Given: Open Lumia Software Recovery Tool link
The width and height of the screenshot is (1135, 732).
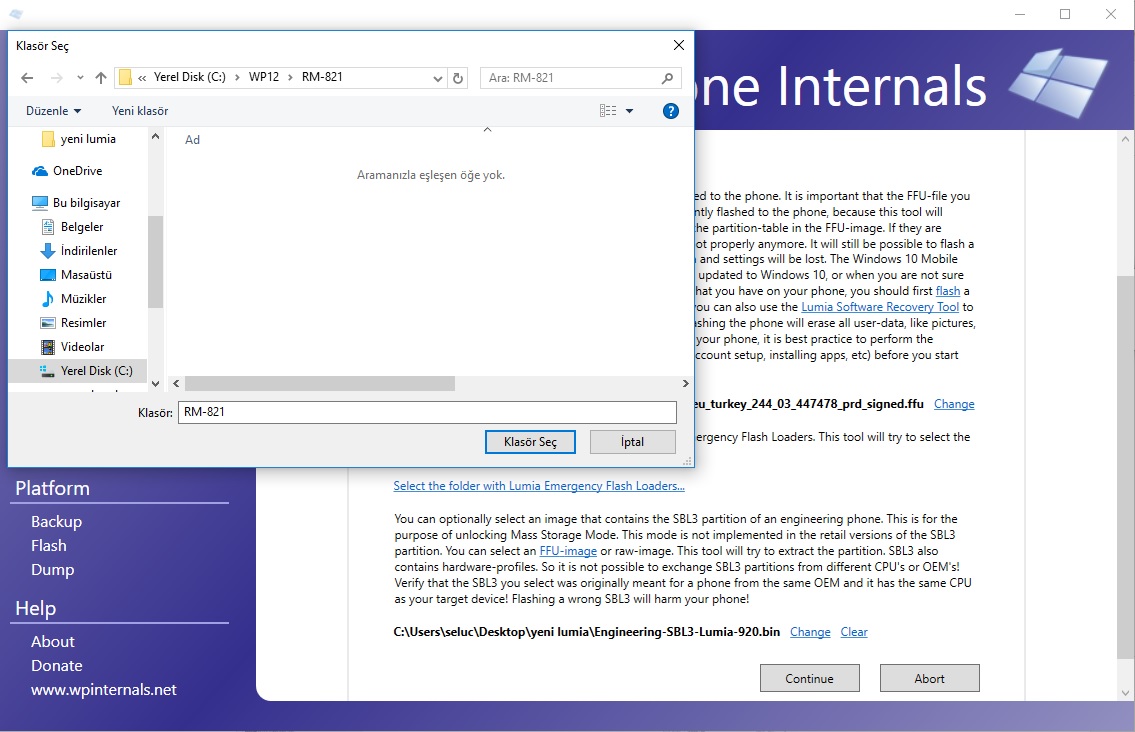Looking at the screenshot, I should 879,307.
